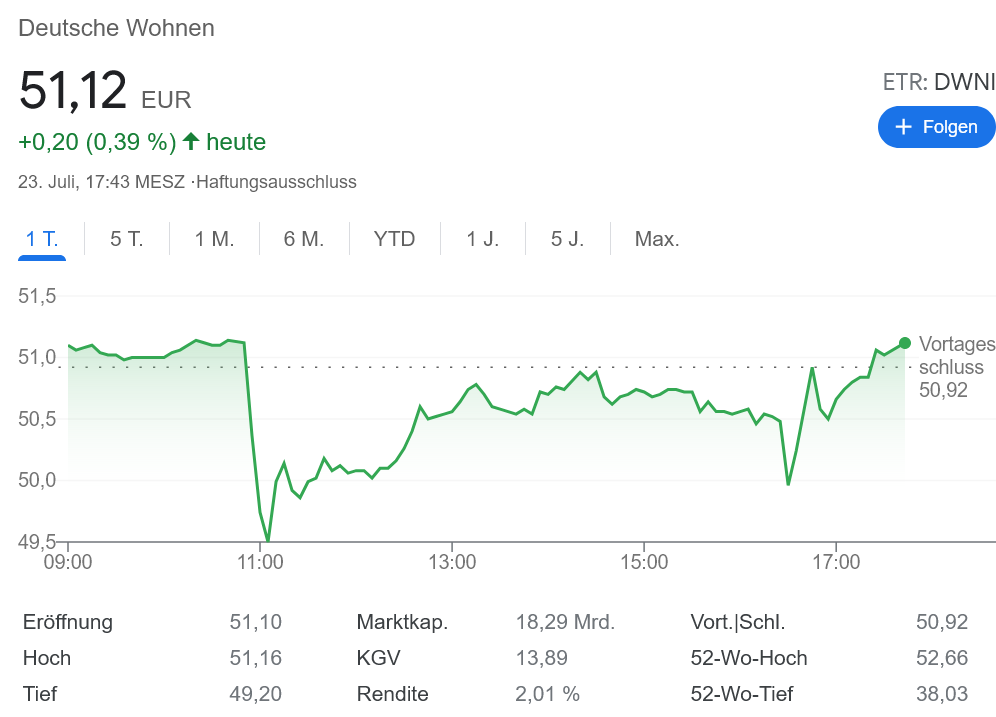The height and width of the screenshot is (717, 996).
Task: Click the Deutsche Wohnen title
Action: click(x=117, y=28)
